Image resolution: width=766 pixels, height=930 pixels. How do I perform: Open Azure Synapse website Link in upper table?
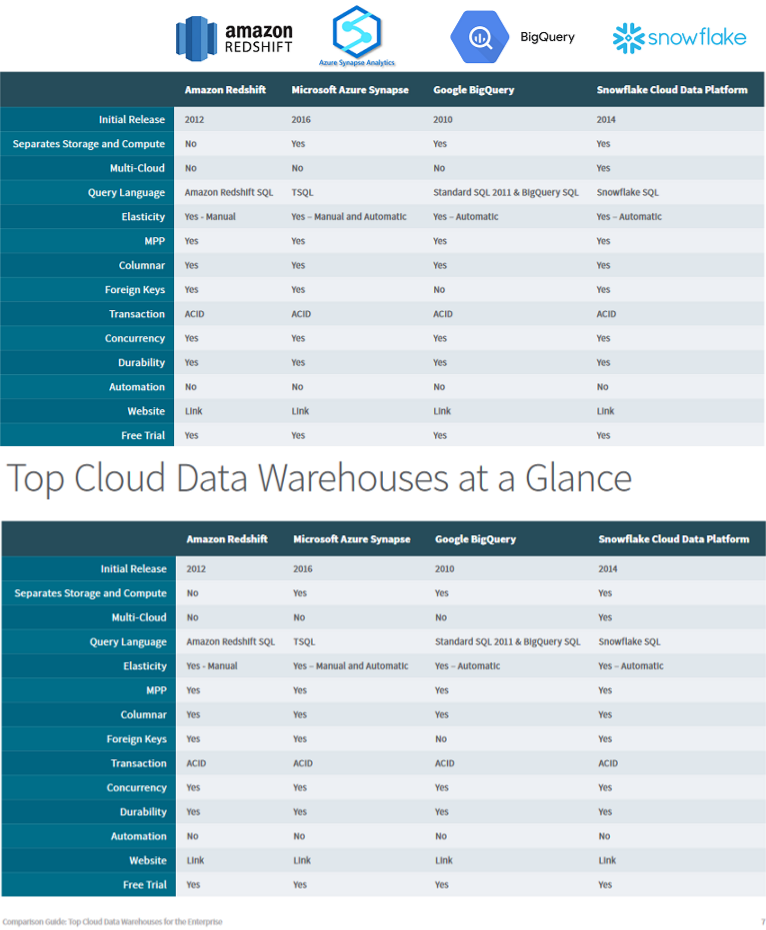point(300,411)
